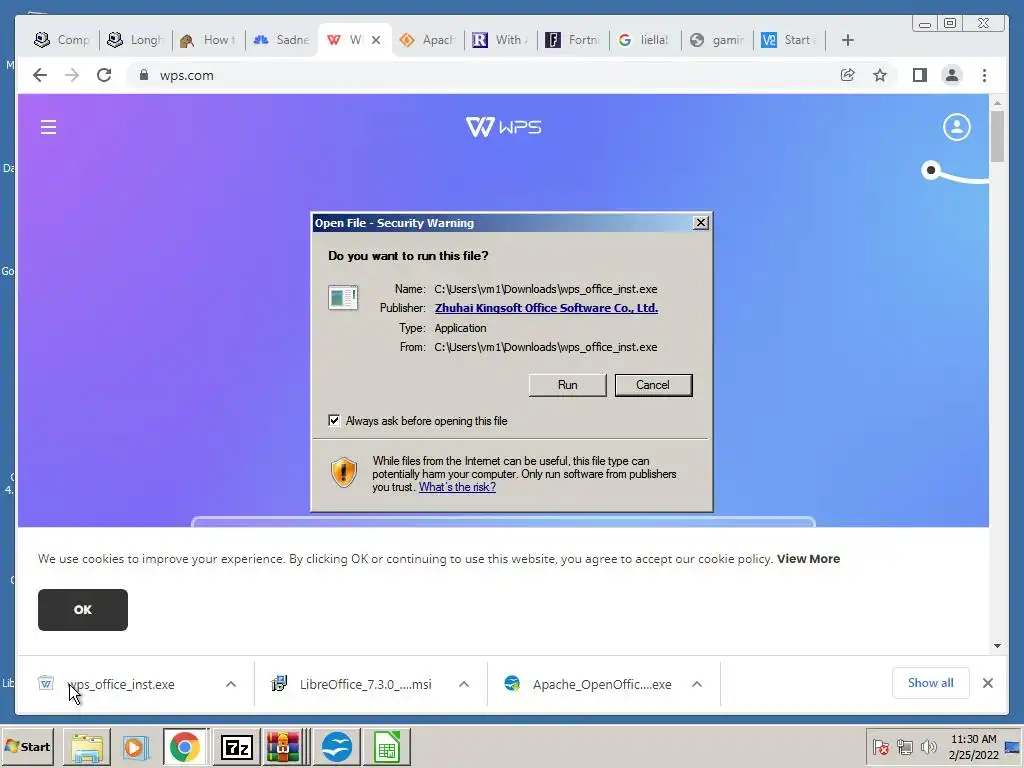Click the scrollbar down arrow
1024x768 pixels.
click(x=997, y=646)
